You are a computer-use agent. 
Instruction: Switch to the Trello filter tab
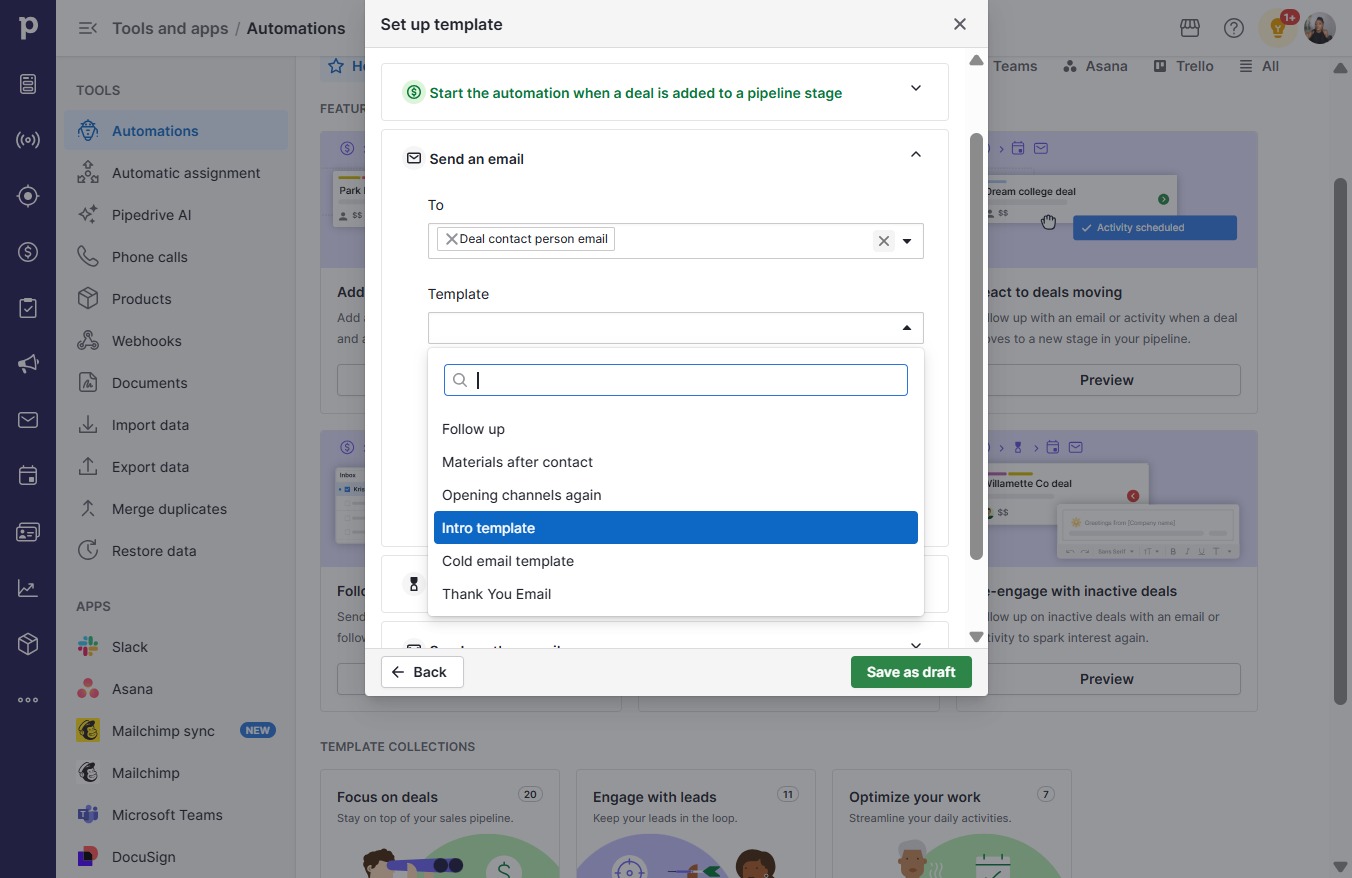pyautogui.click(x=1183, y=66)
